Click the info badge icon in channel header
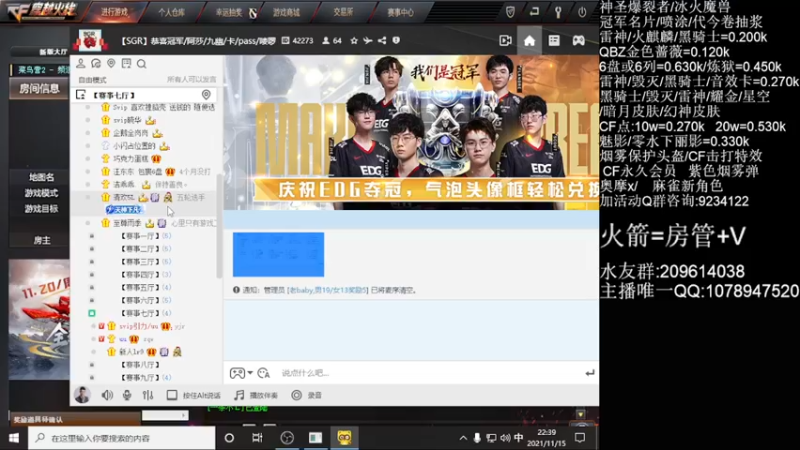The image size is (800, 450). click(x=396, y=40)
